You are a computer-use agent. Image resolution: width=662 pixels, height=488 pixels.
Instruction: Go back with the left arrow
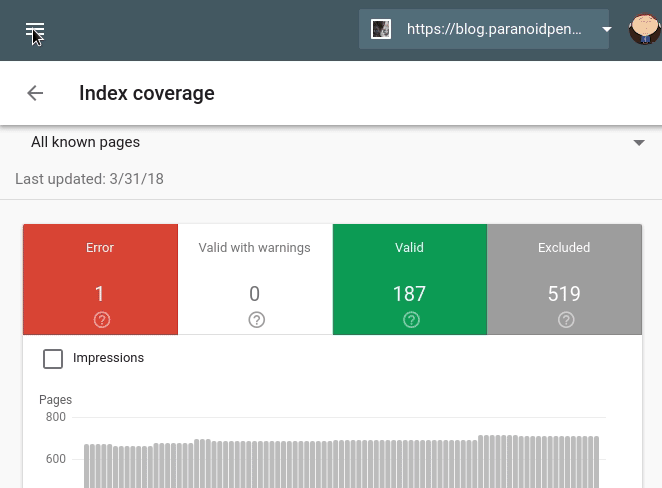click(x=35, y=93)
